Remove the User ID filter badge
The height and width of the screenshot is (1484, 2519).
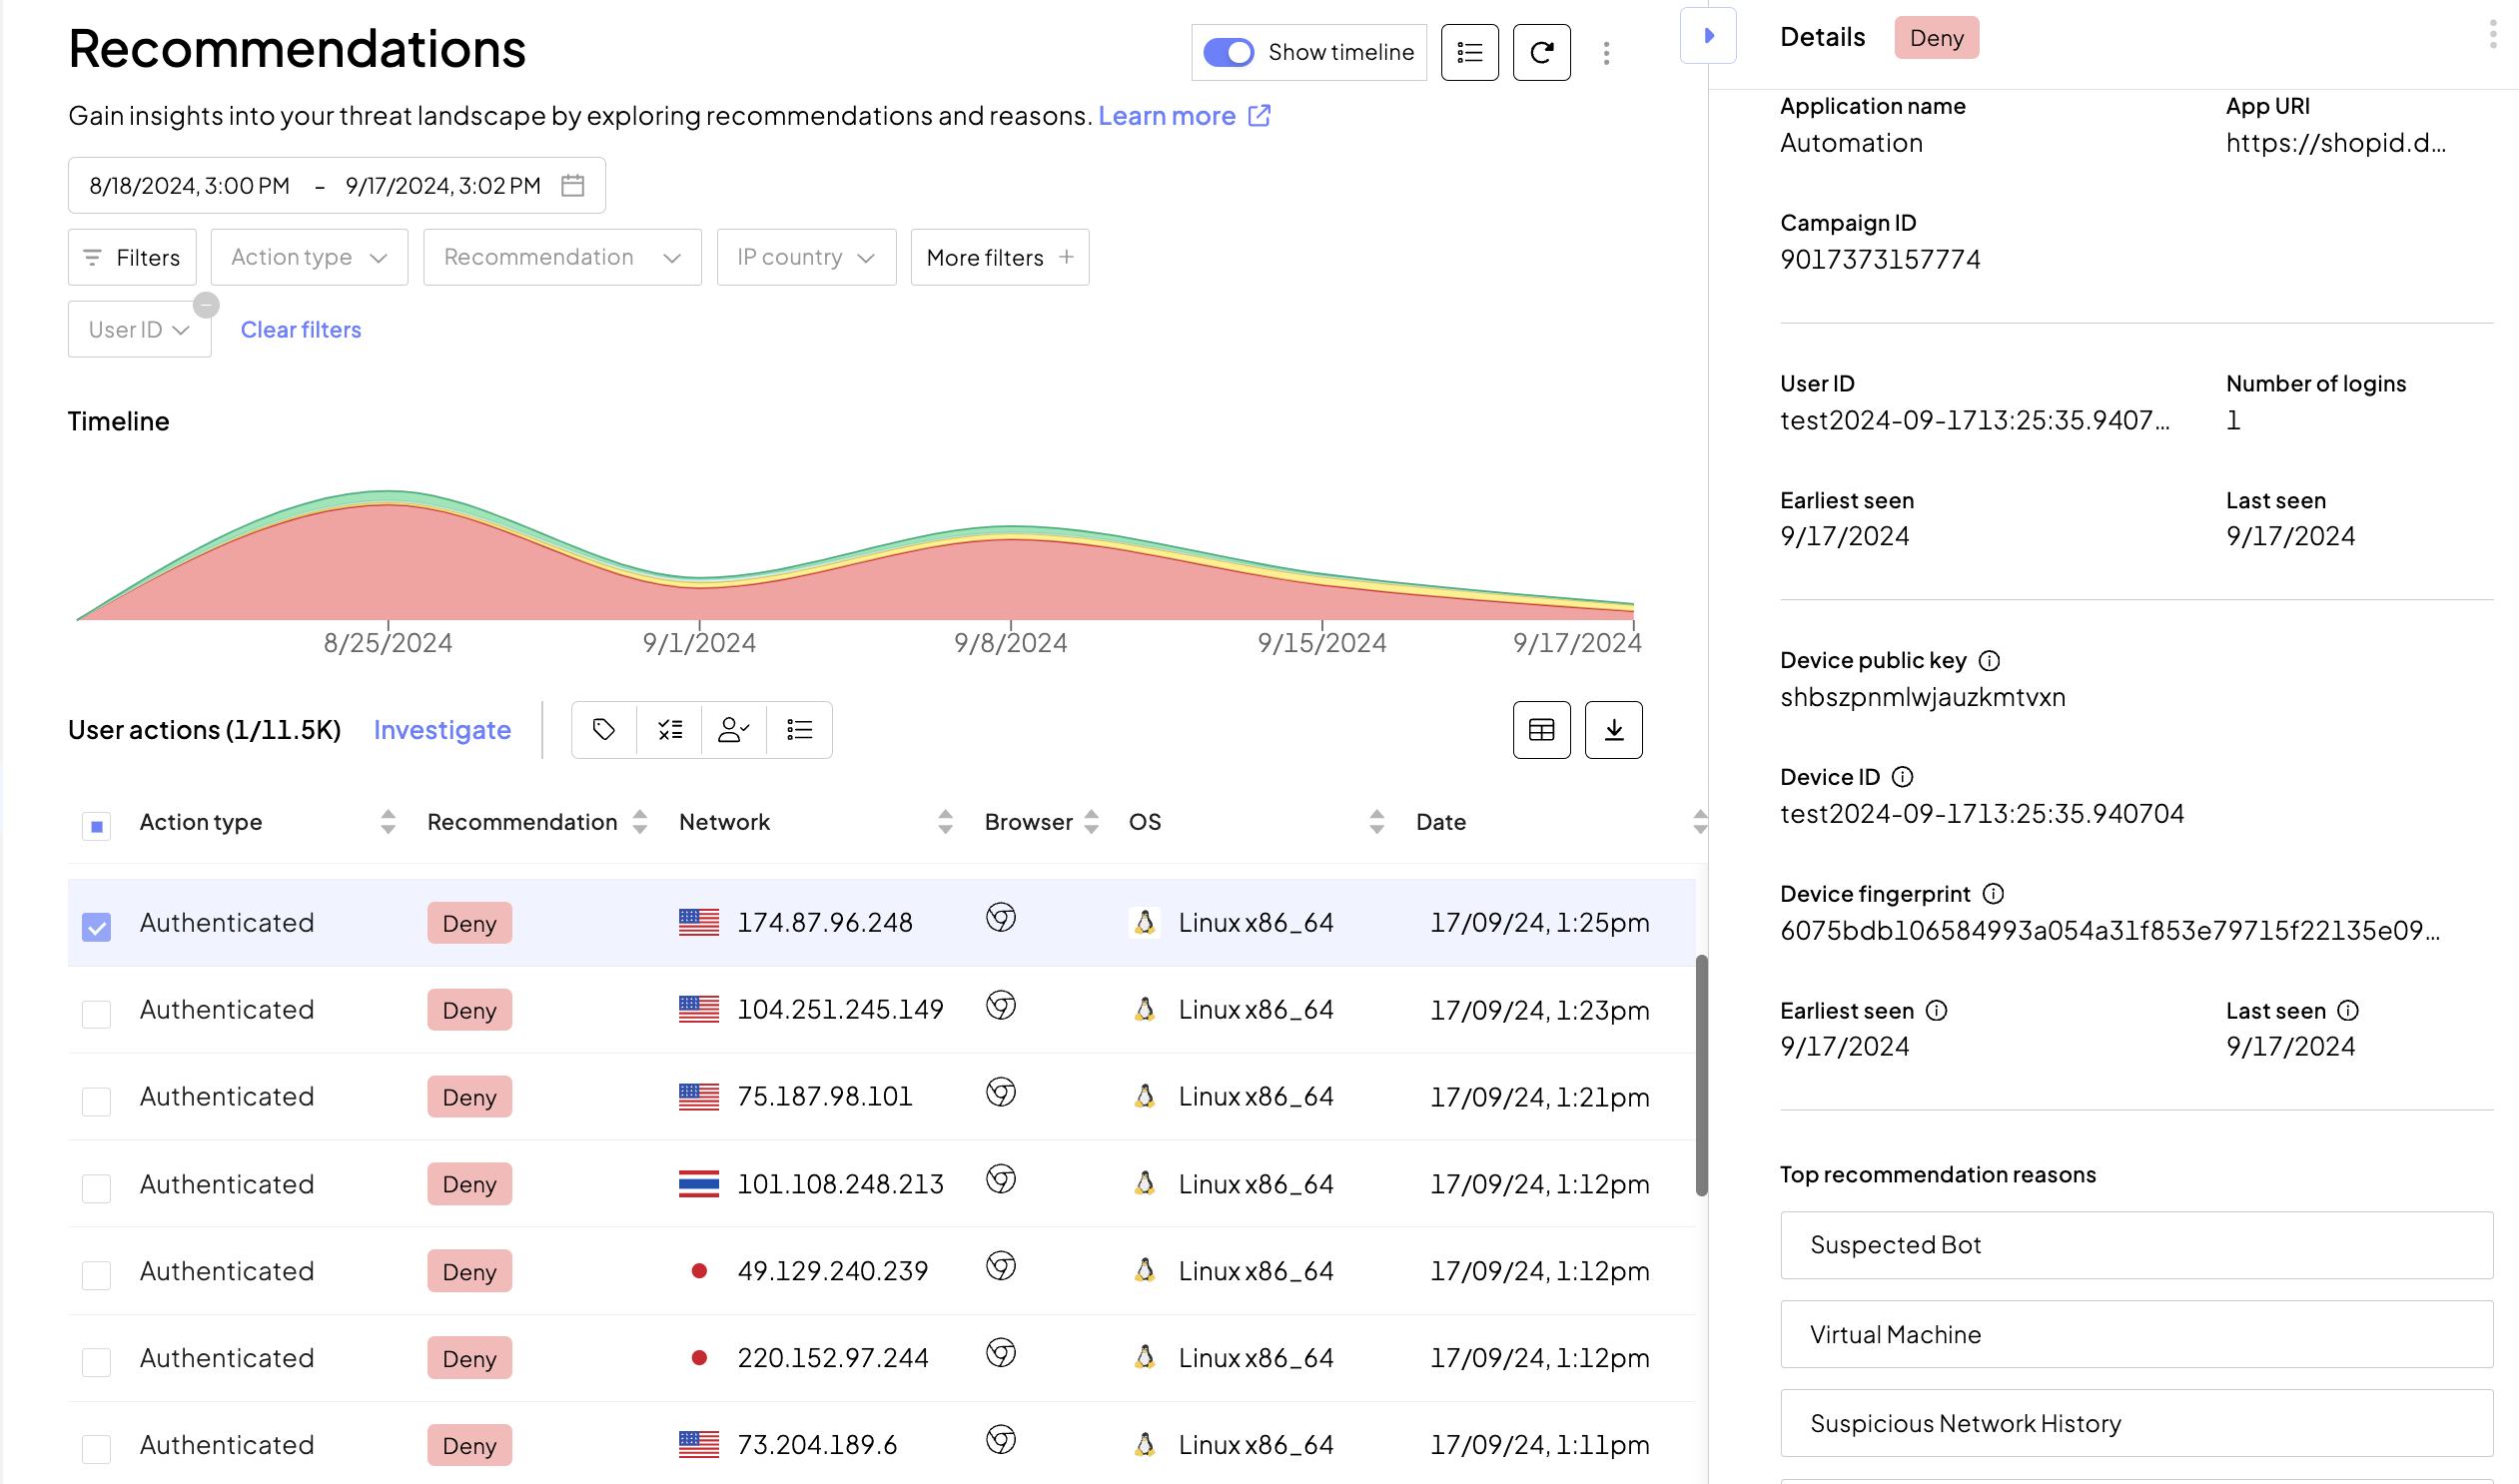(206, 305)
